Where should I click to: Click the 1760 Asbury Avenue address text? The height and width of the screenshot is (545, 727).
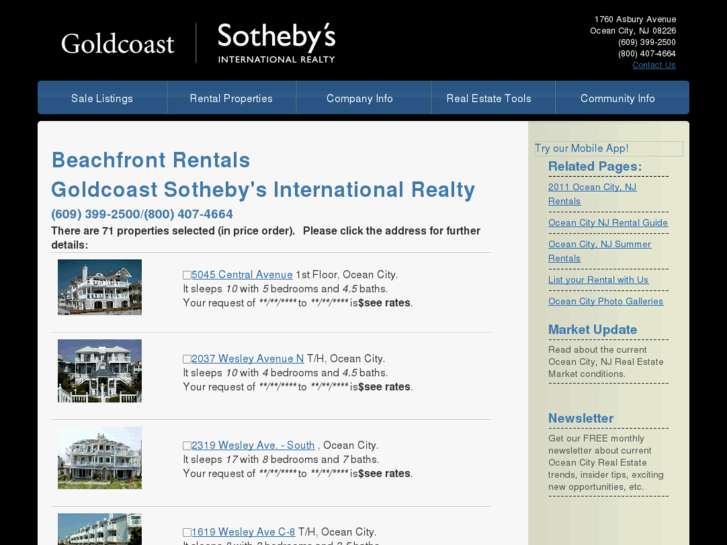tap(635, 19)
